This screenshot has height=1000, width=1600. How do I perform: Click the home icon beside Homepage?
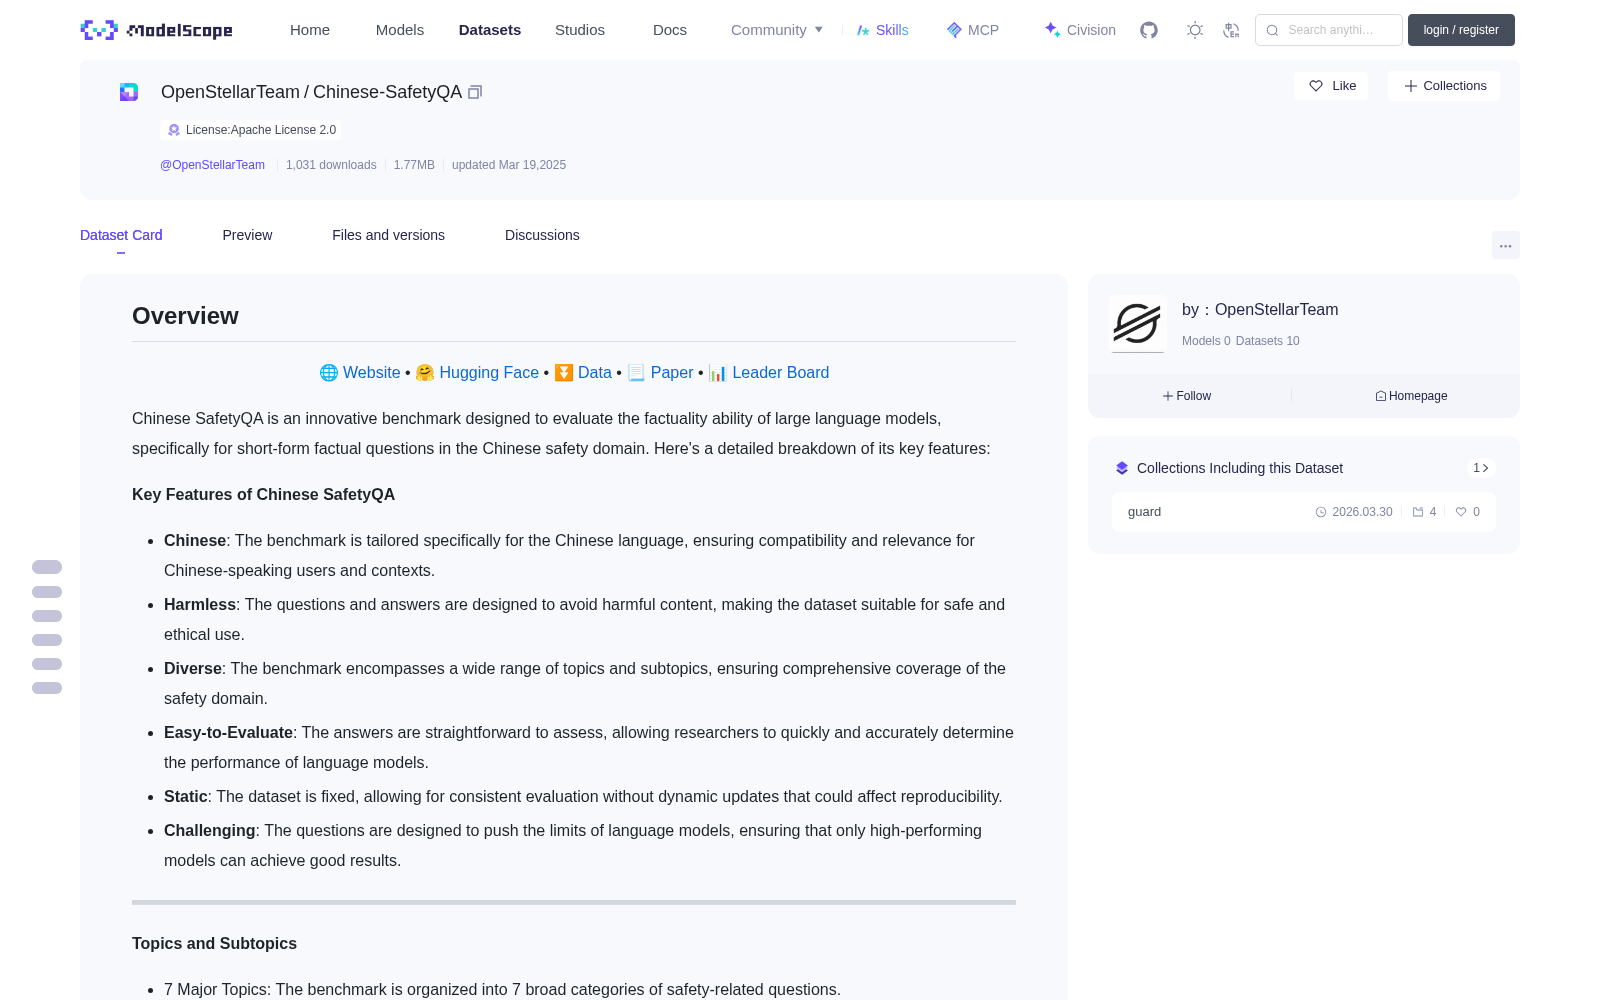pyautogui.click(x=1381, y=396)
